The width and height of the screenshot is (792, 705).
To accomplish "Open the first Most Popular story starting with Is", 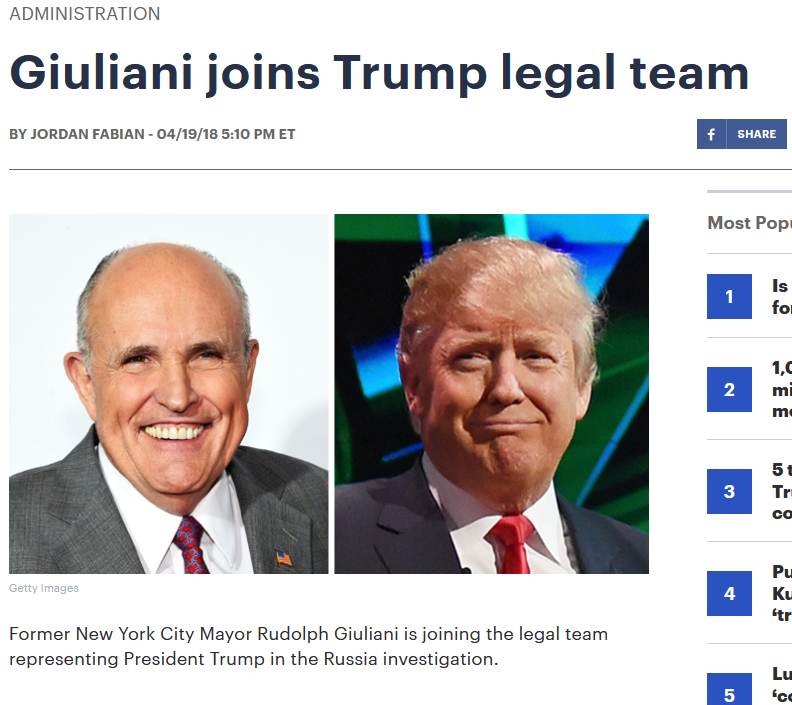I will [782, 296].
